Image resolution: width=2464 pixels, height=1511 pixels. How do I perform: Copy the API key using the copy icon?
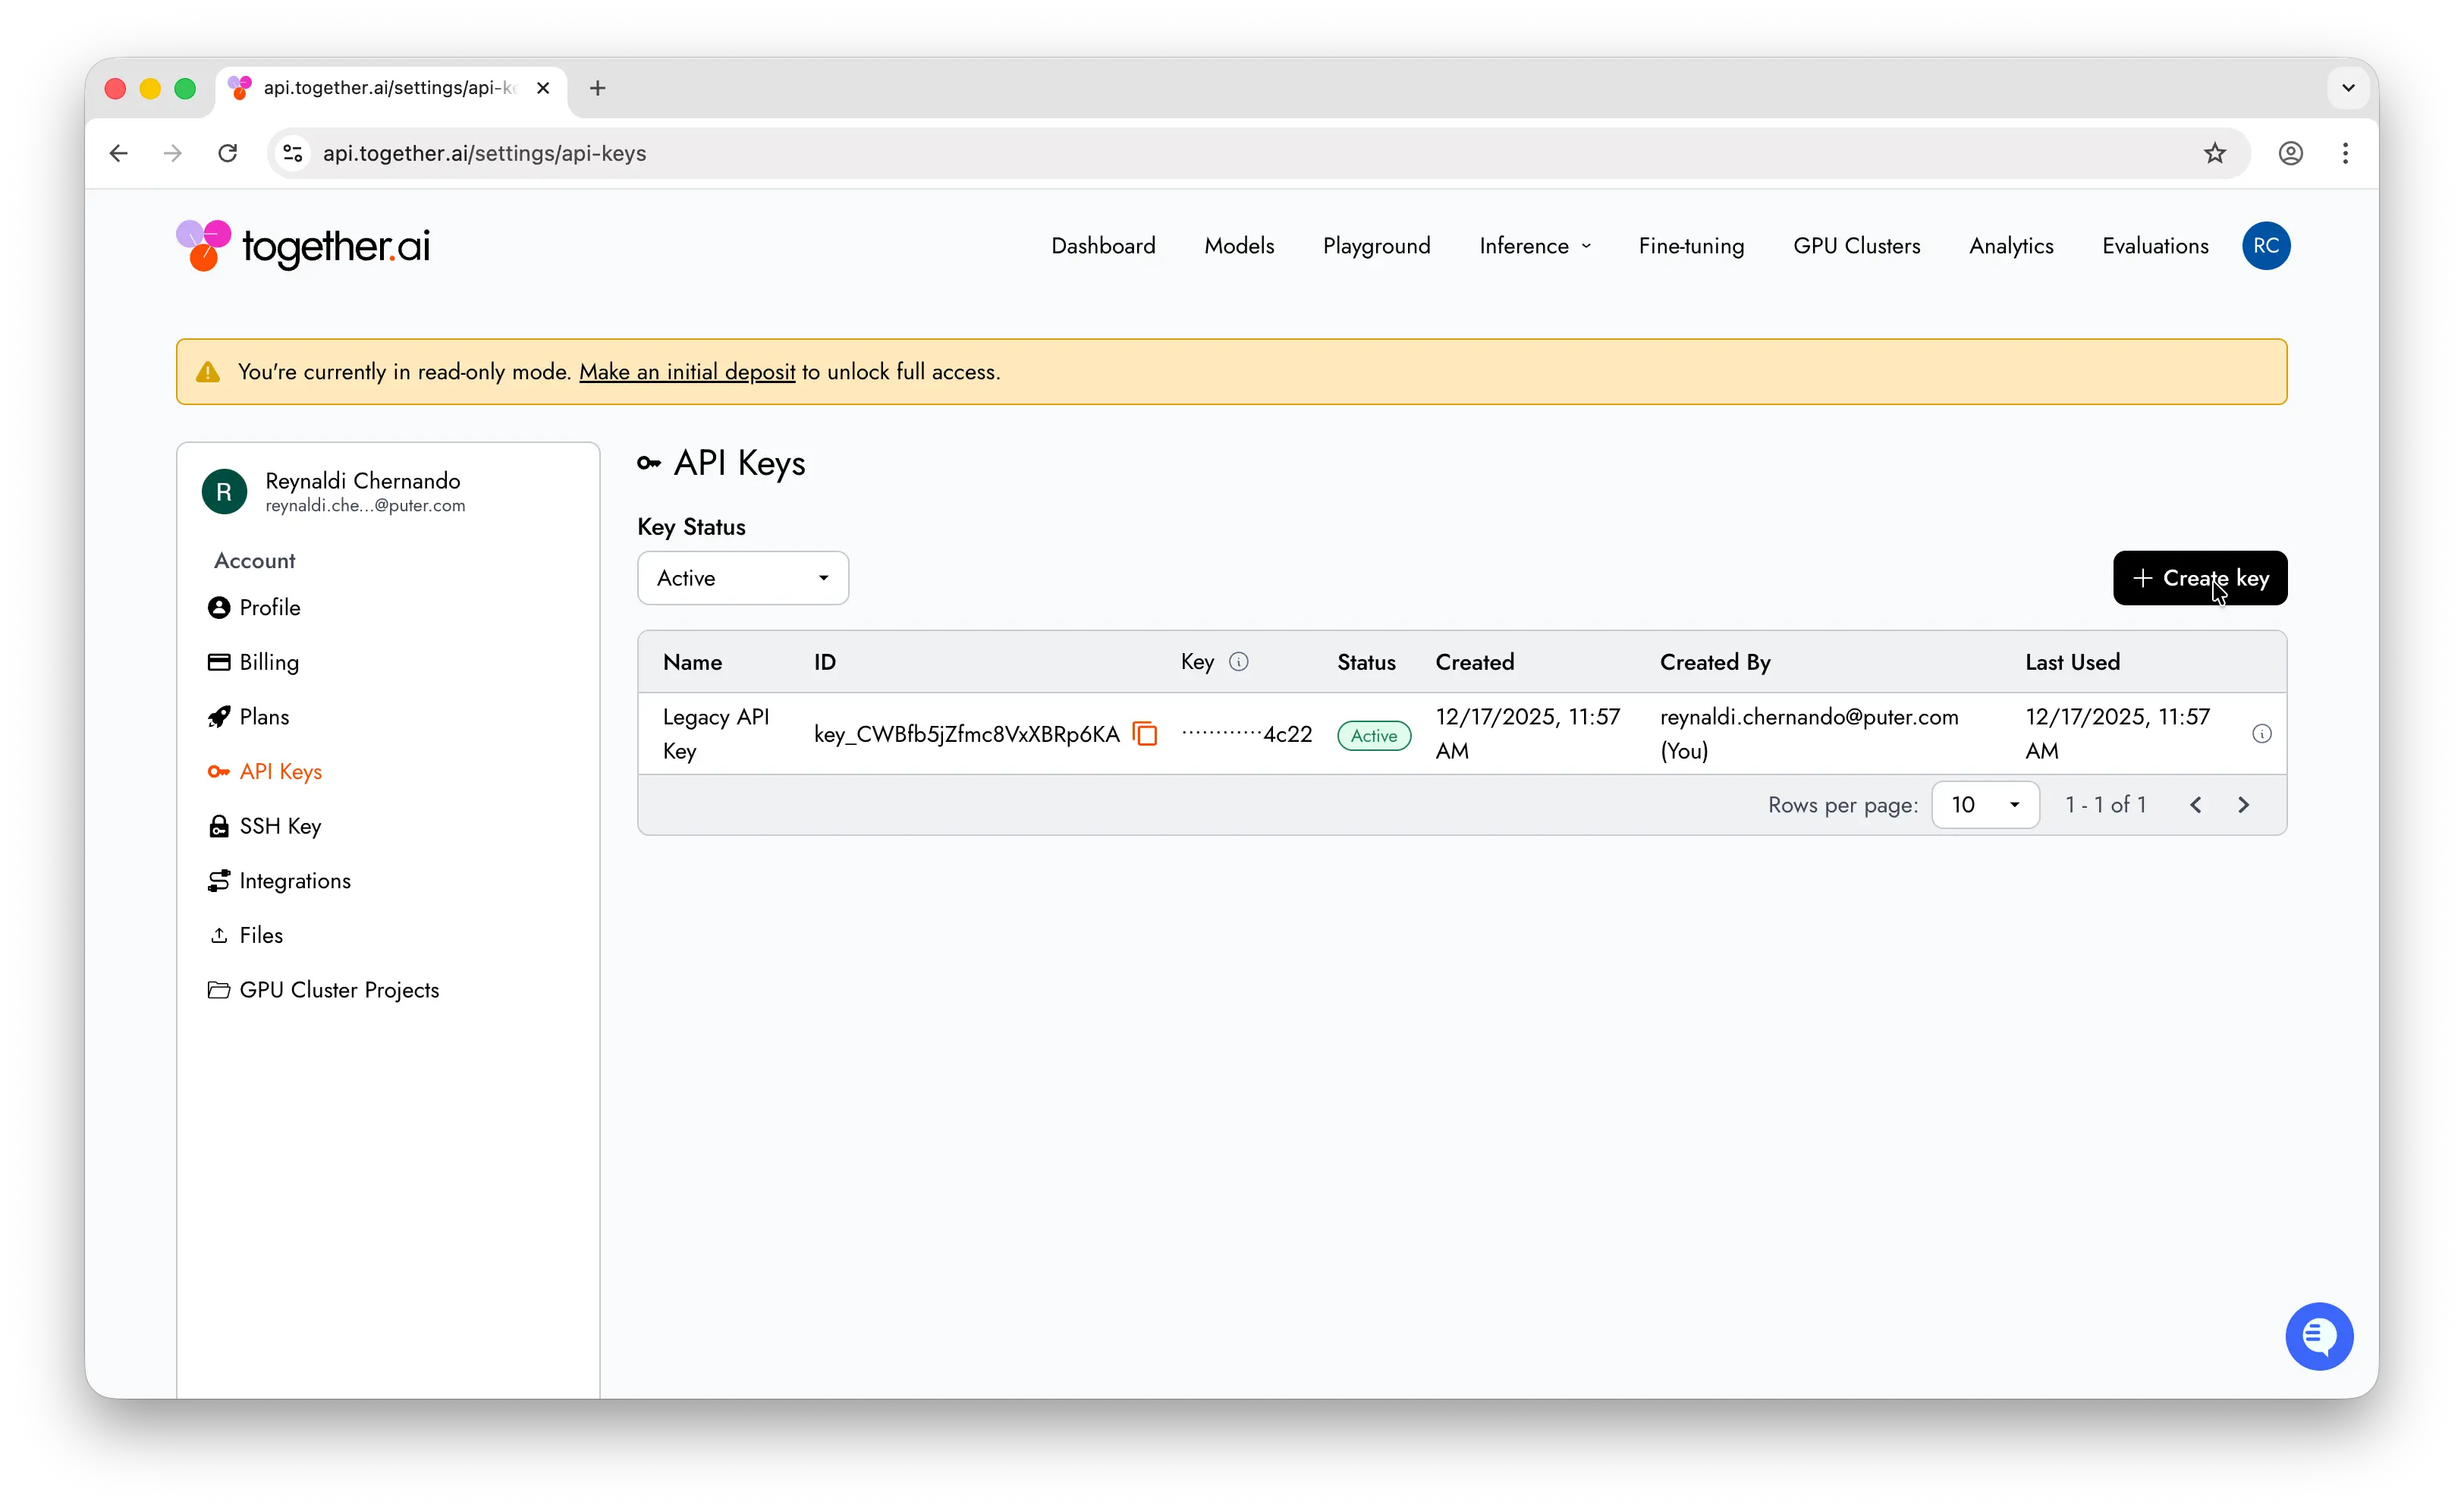[x=1145, y=733]
